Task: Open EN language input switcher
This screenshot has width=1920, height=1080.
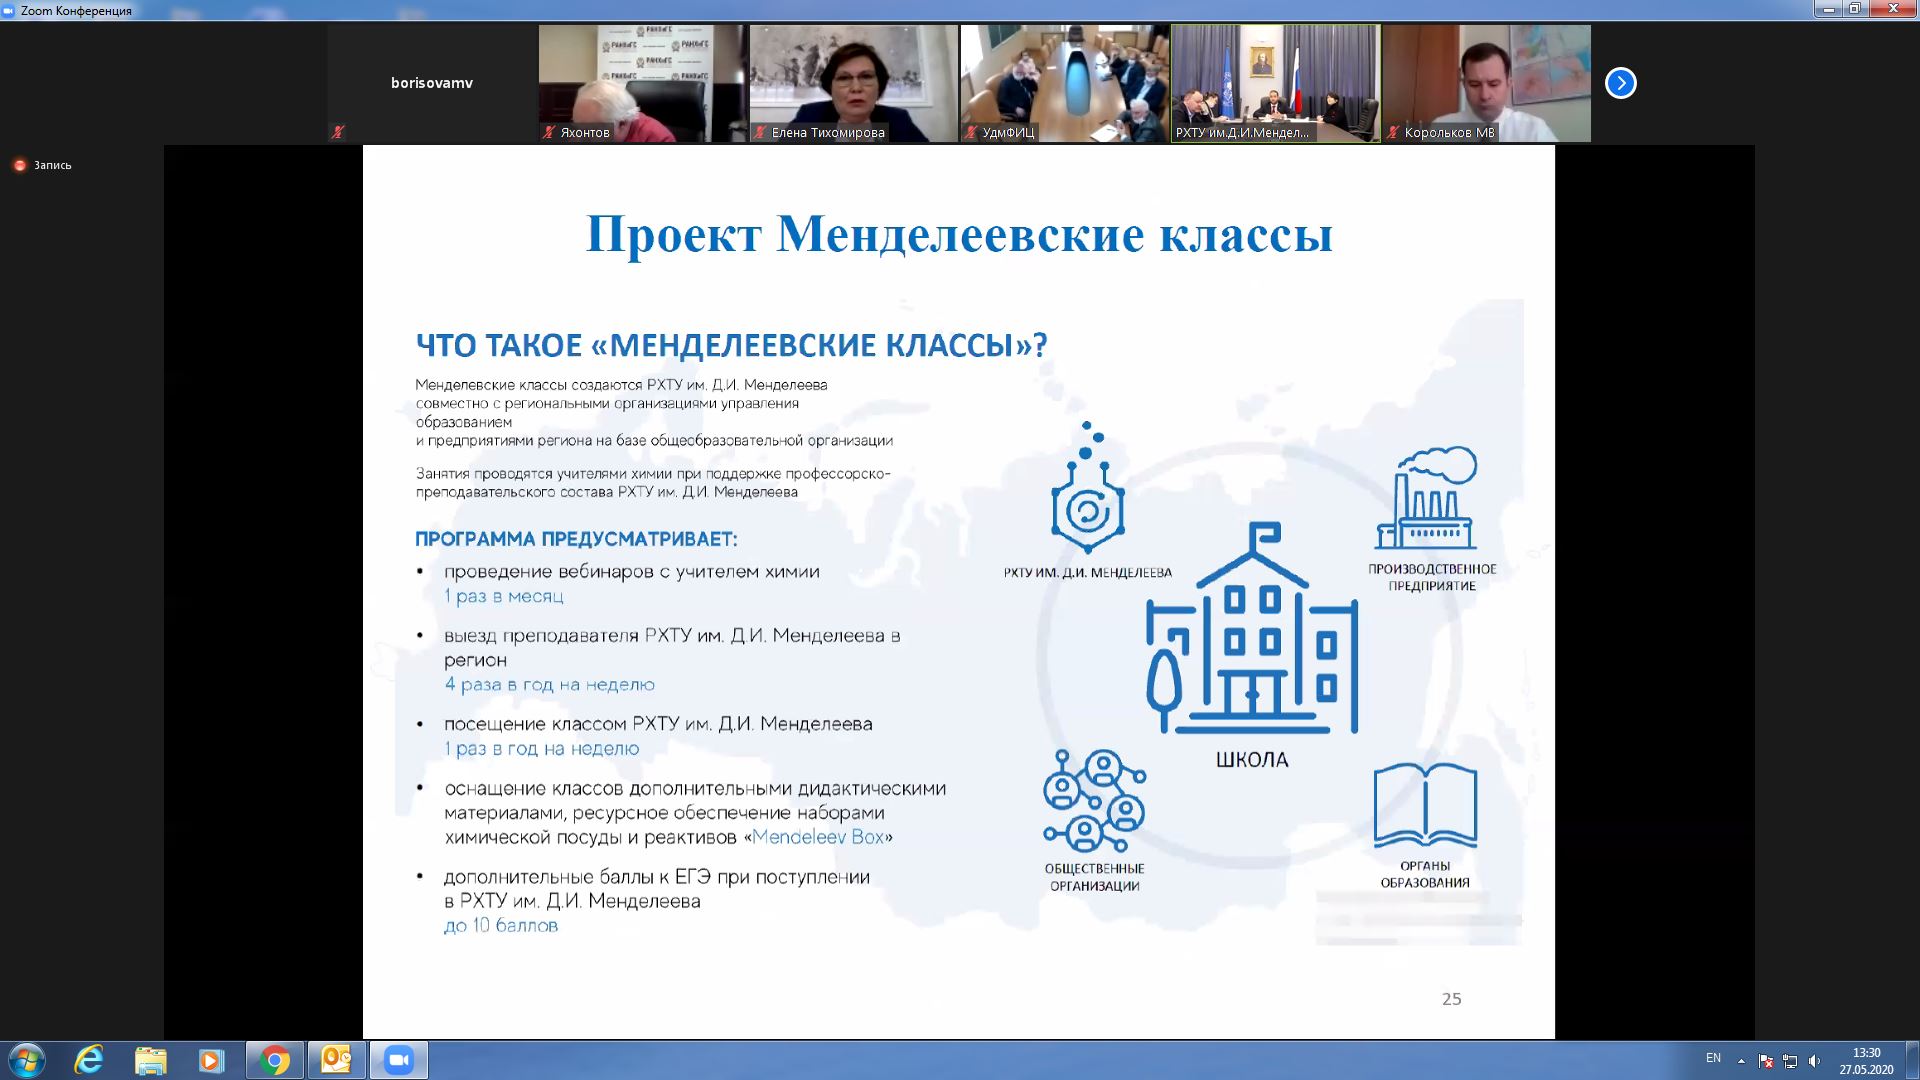Action: pyautogui.click(x=1713, y=1058)
